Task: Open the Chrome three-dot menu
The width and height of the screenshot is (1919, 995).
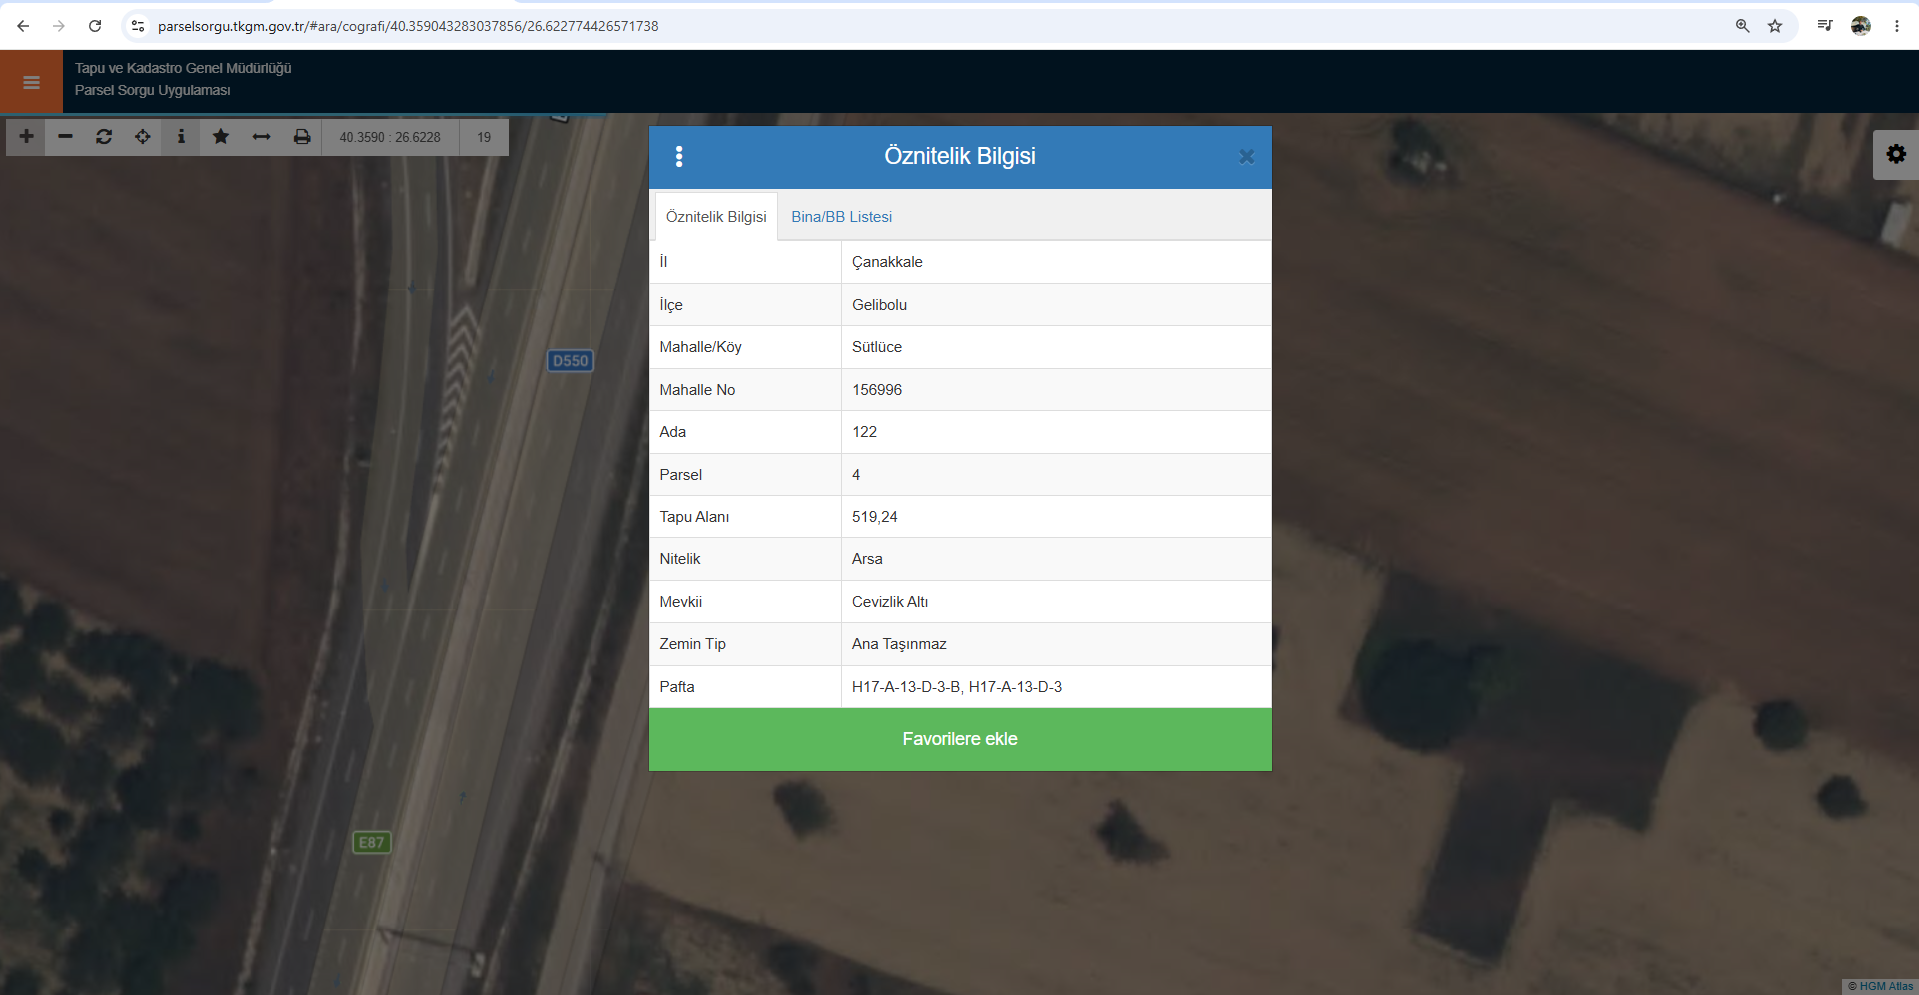Action: click(x=1897, y=26)
